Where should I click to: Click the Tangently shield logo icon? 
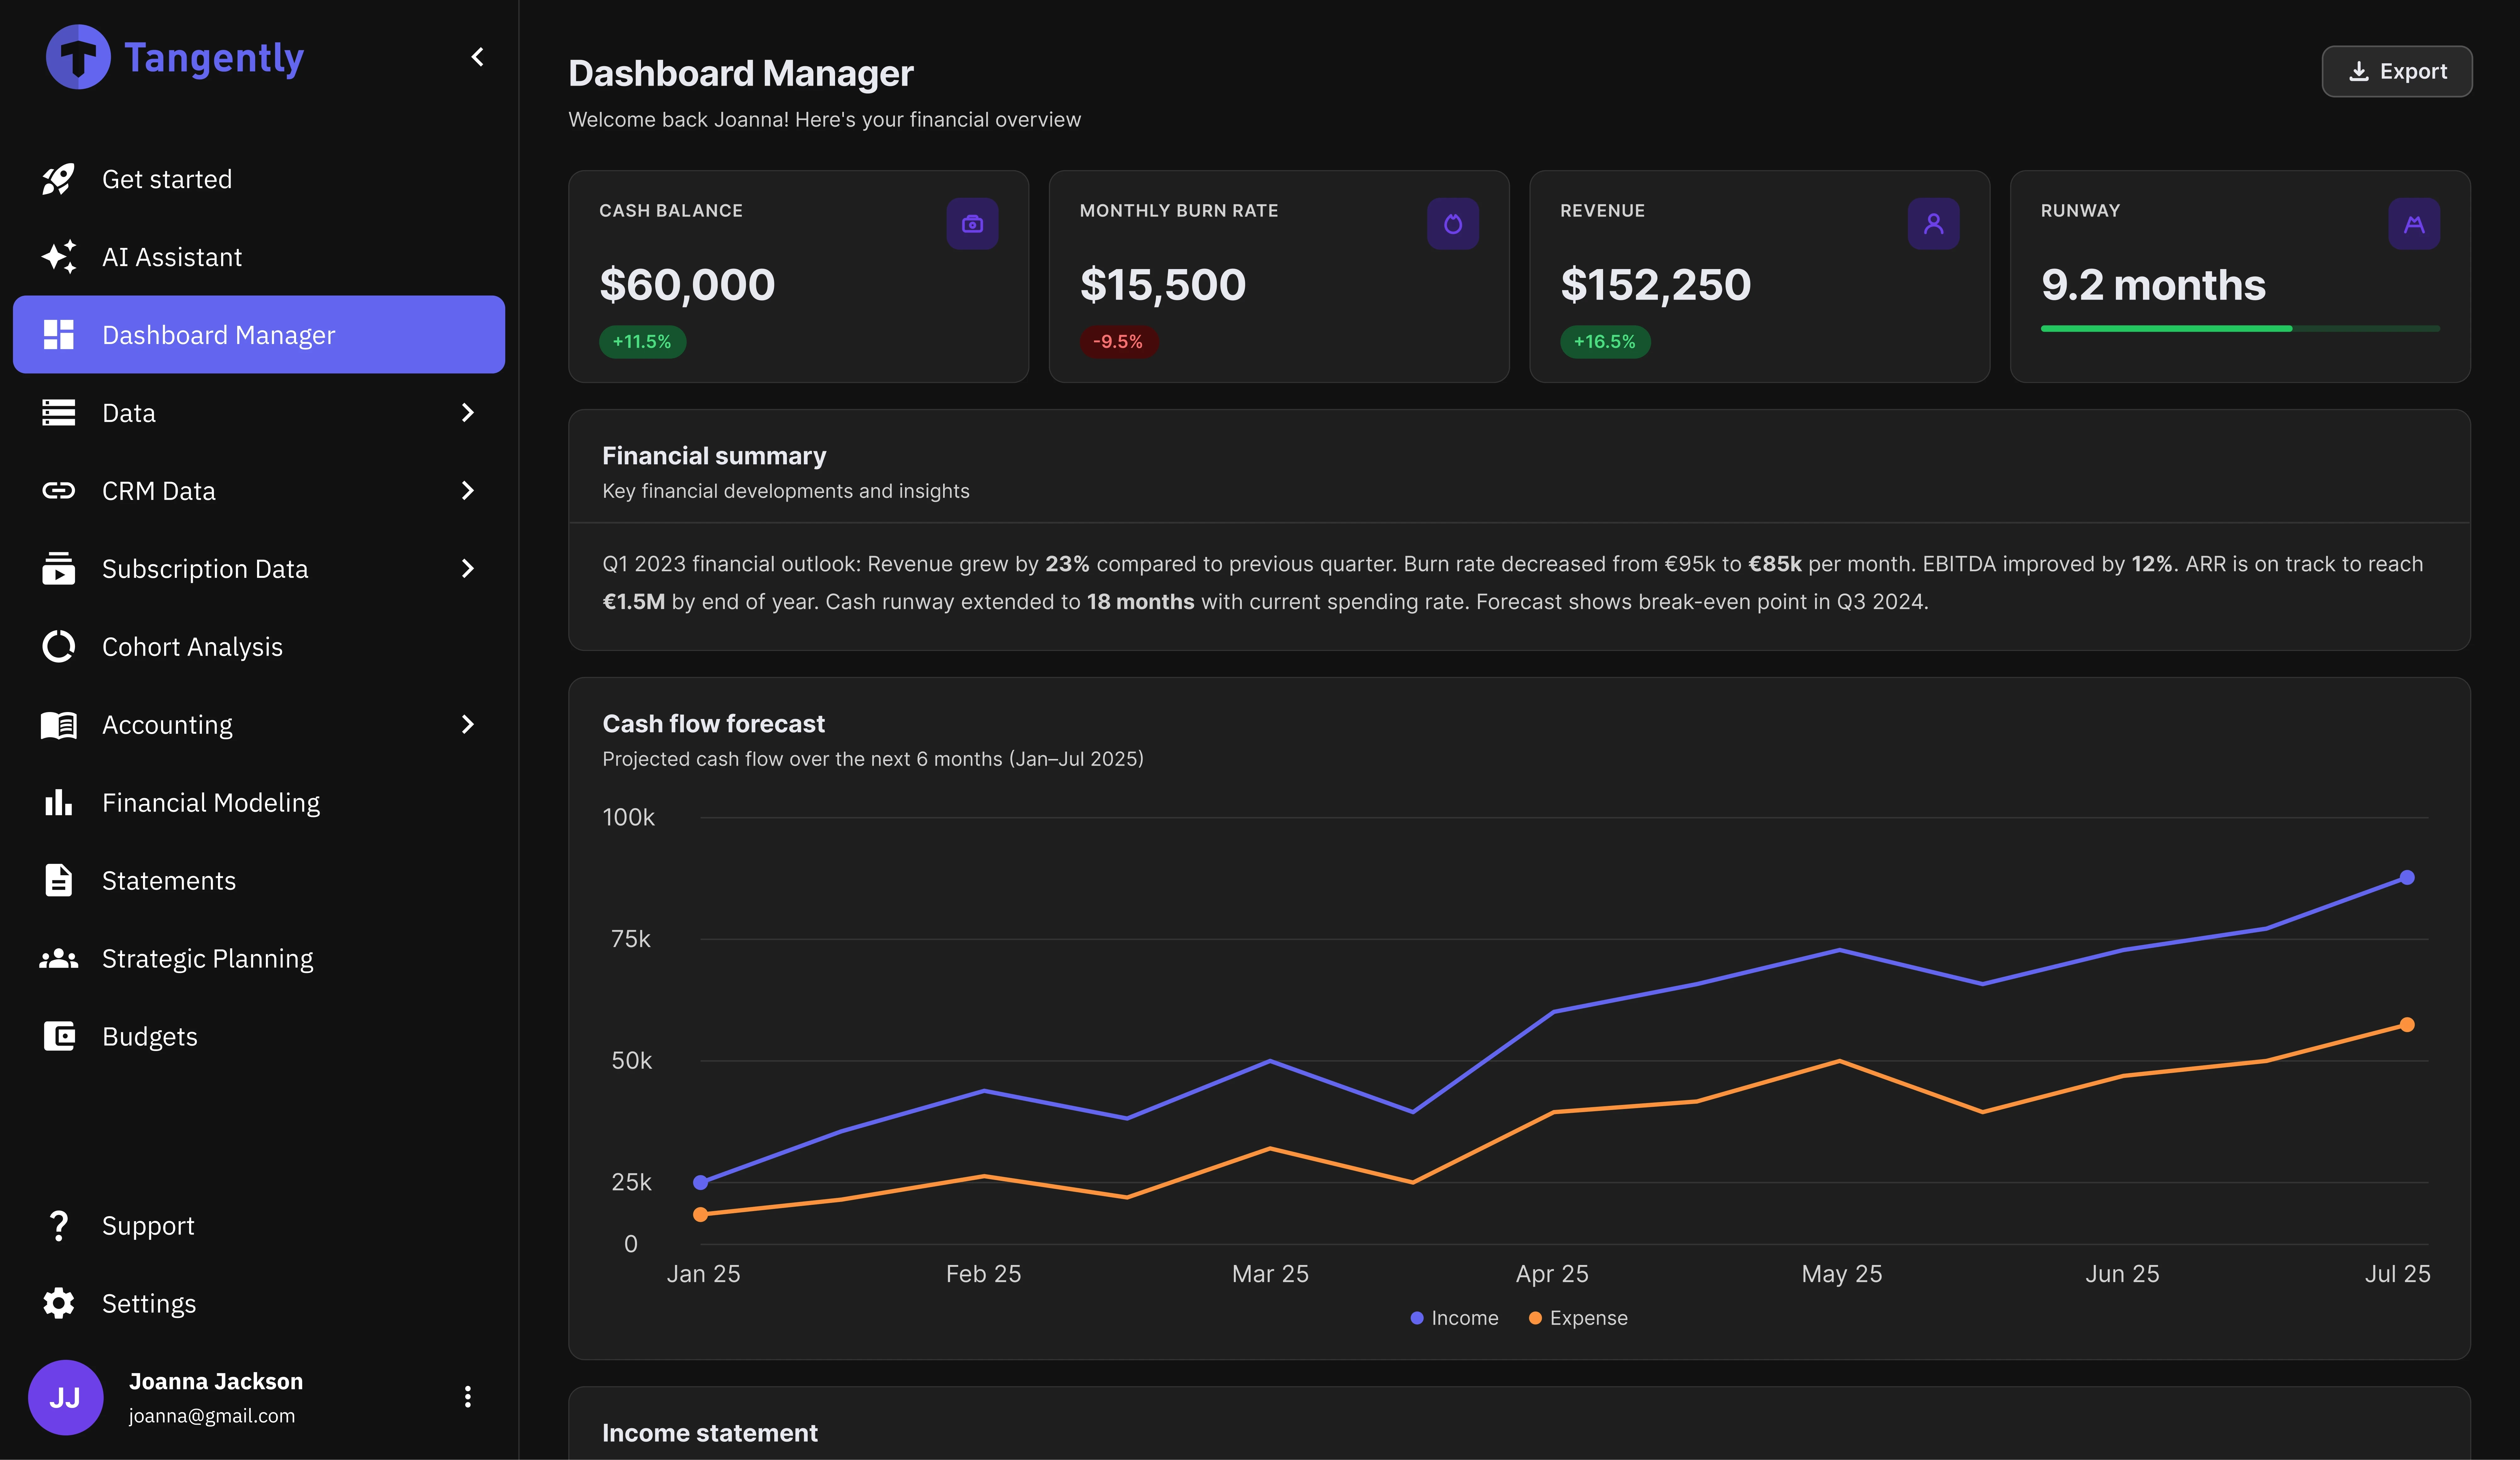coord(78,57)
